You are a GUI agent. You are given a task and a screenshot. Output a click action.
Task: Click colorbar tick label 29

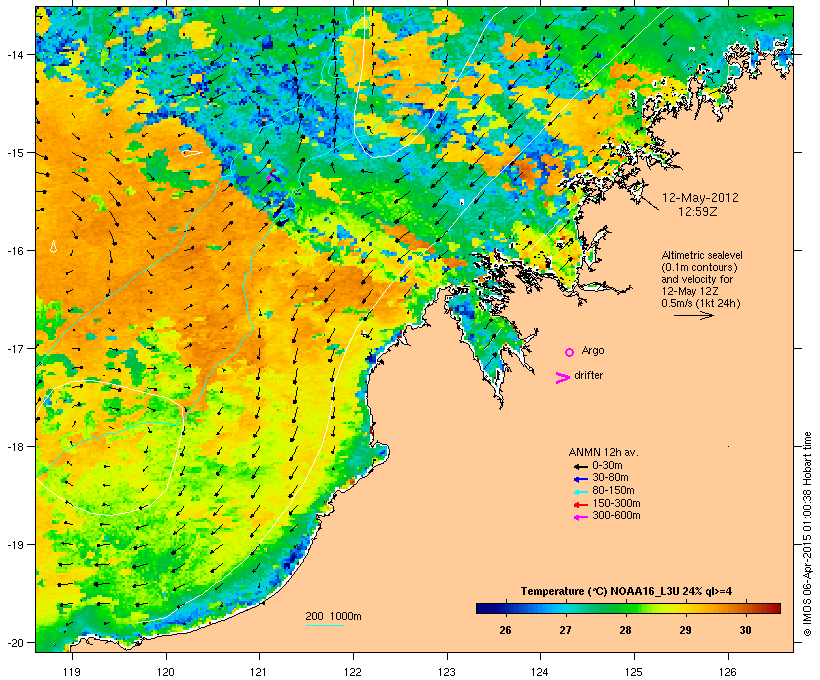pyautogui.click(x=686, y=630)
